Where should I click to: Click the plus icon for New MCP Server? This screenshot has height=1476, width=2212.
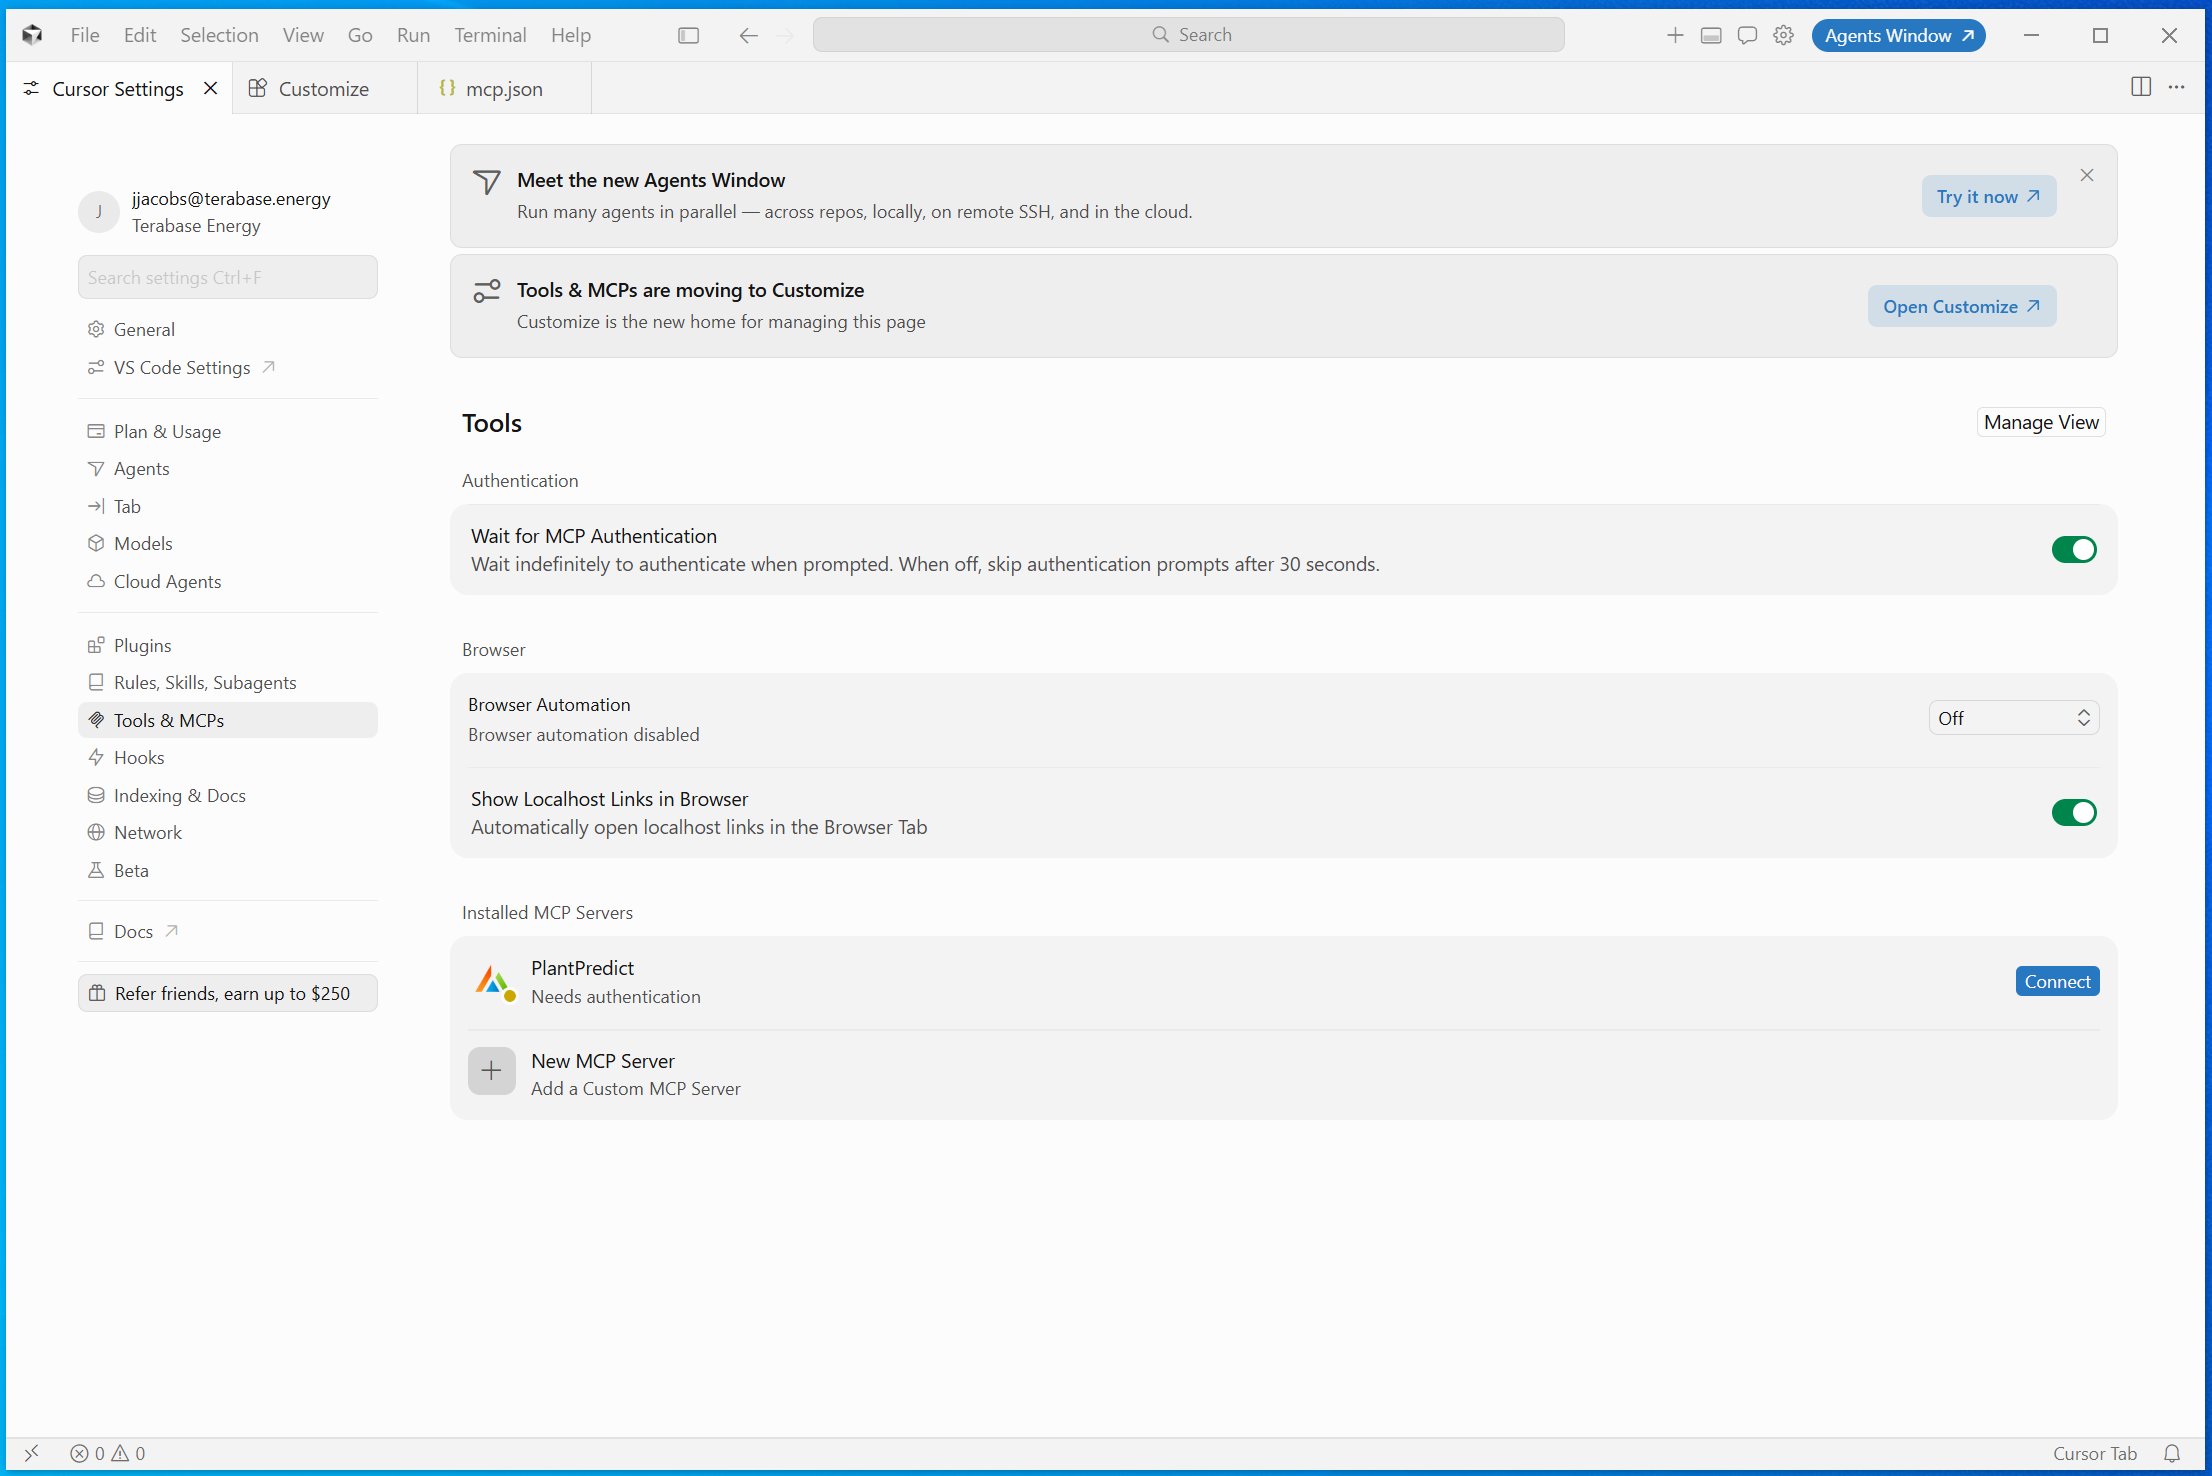(x=491, y=1071)
